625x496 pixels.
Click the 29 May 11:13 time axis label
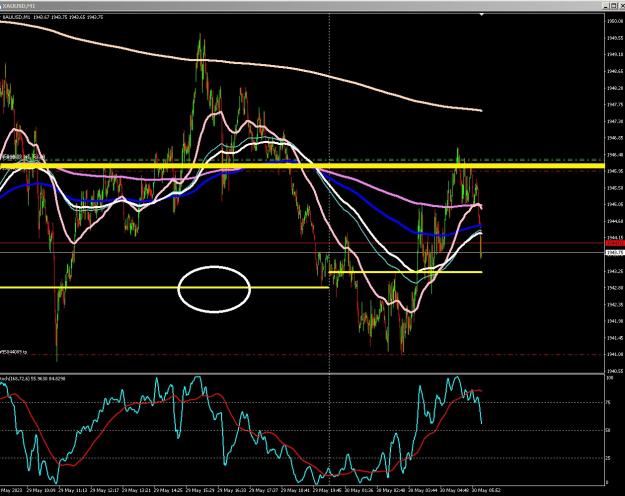point(72,490)
